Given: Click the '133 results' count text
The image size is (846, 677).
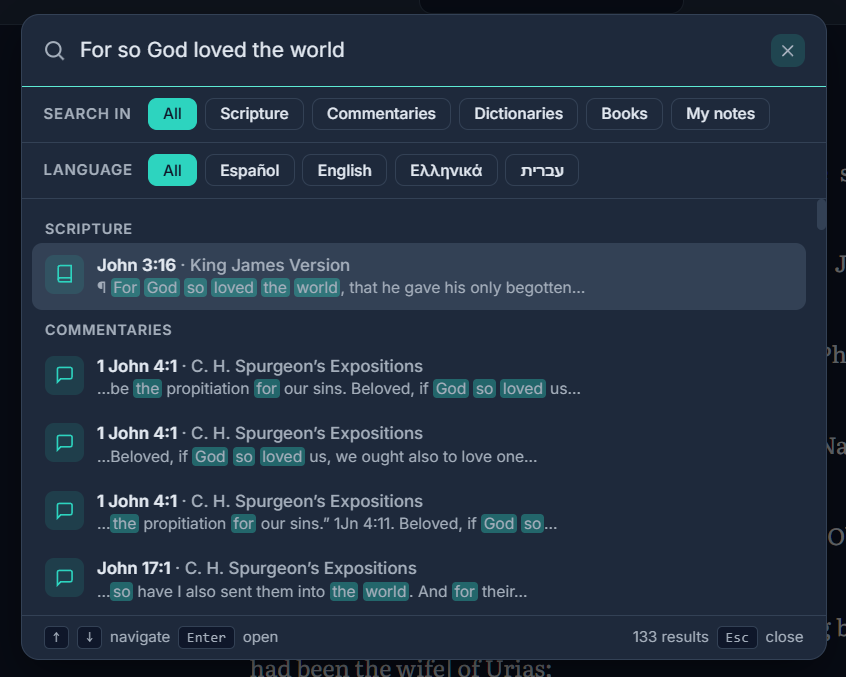Looking at the screenshot, I should 670,637.
